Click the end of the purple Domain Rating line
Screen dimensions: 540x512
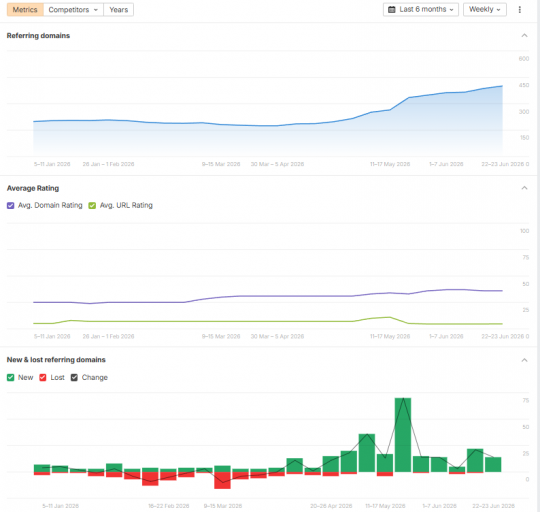(x=502, y=291)
